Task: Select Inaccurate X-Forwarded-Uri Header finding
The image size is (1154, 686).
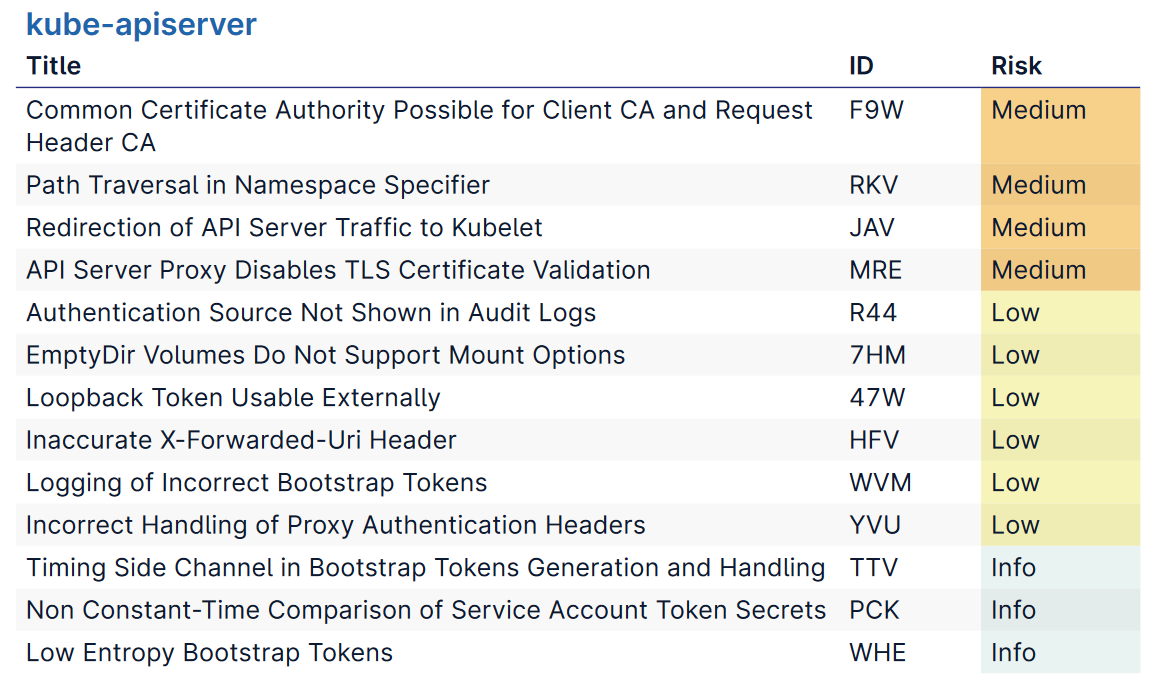Action: point(241,440)
